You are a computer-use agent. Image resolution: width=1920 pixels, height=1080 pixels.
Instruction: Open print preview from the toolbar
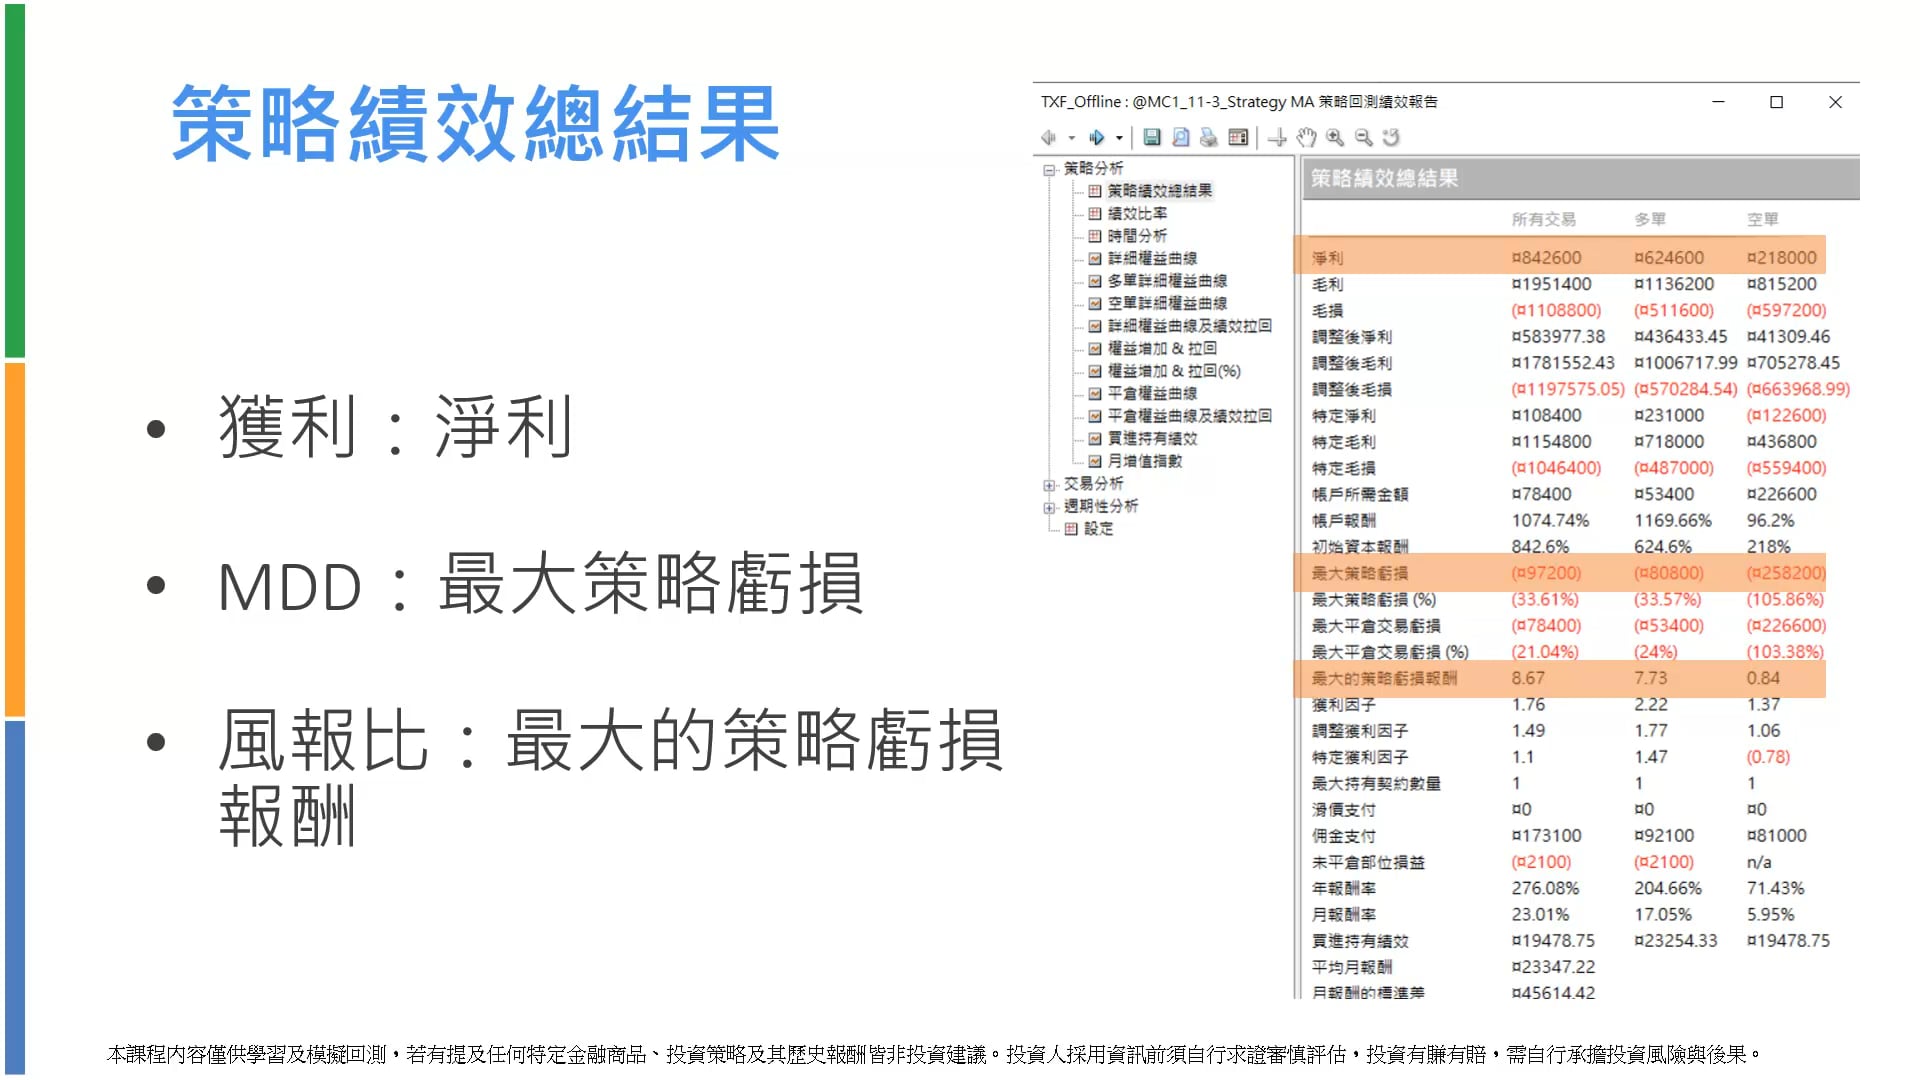click(x=1181, y=138)
